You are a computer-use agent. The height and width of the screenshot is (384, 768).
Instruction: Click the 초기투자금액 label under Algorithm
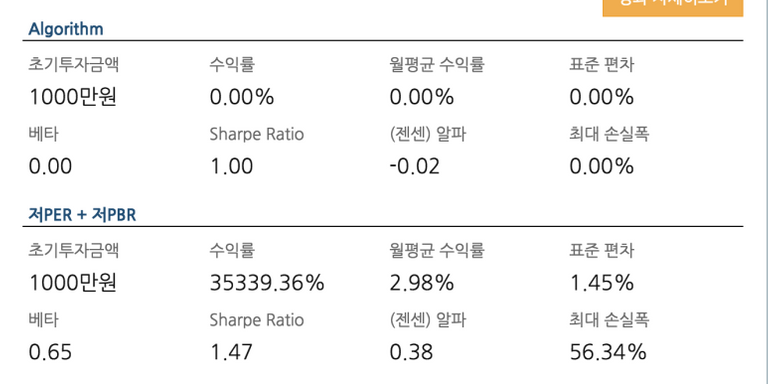tap(73, 65)
